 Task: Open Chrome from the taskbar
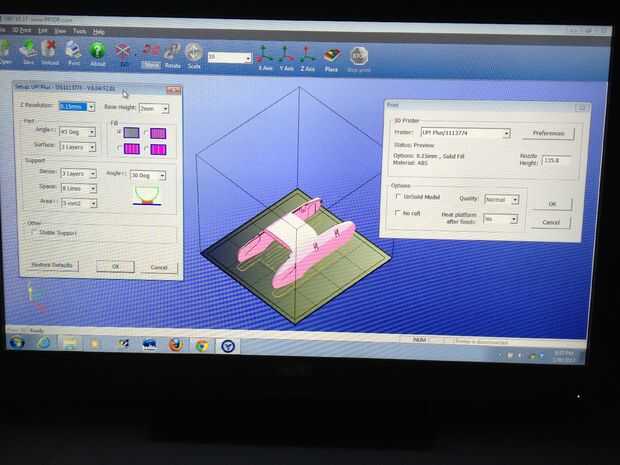pos(202,346)
